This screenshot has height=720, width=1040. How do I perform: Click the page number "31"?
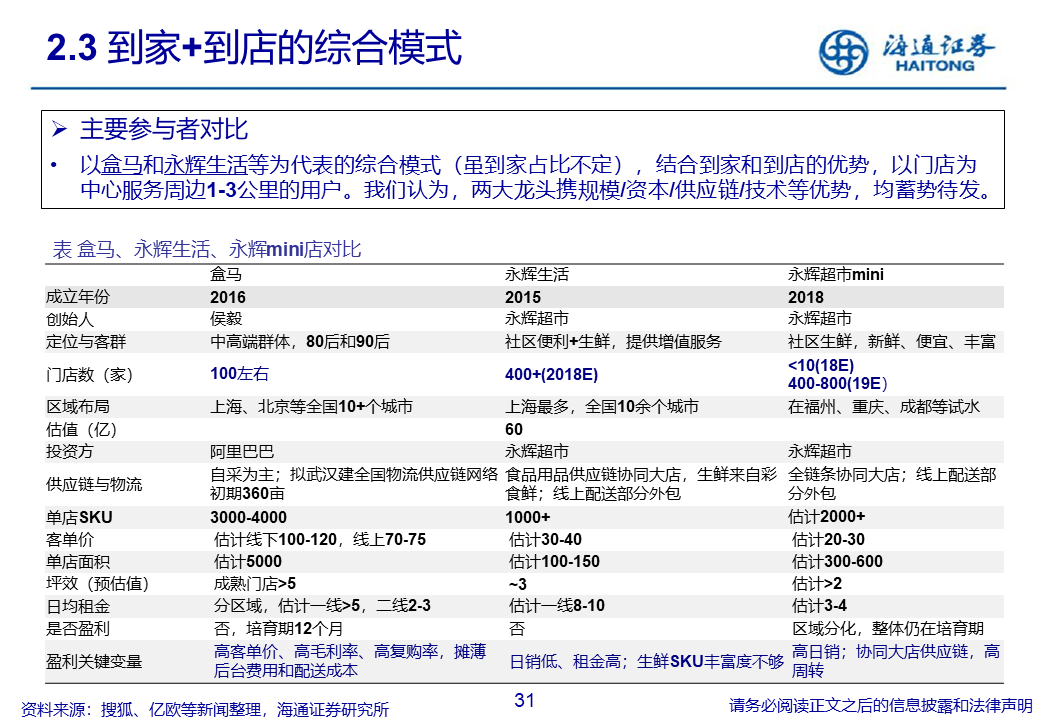(x=524, y=700)
